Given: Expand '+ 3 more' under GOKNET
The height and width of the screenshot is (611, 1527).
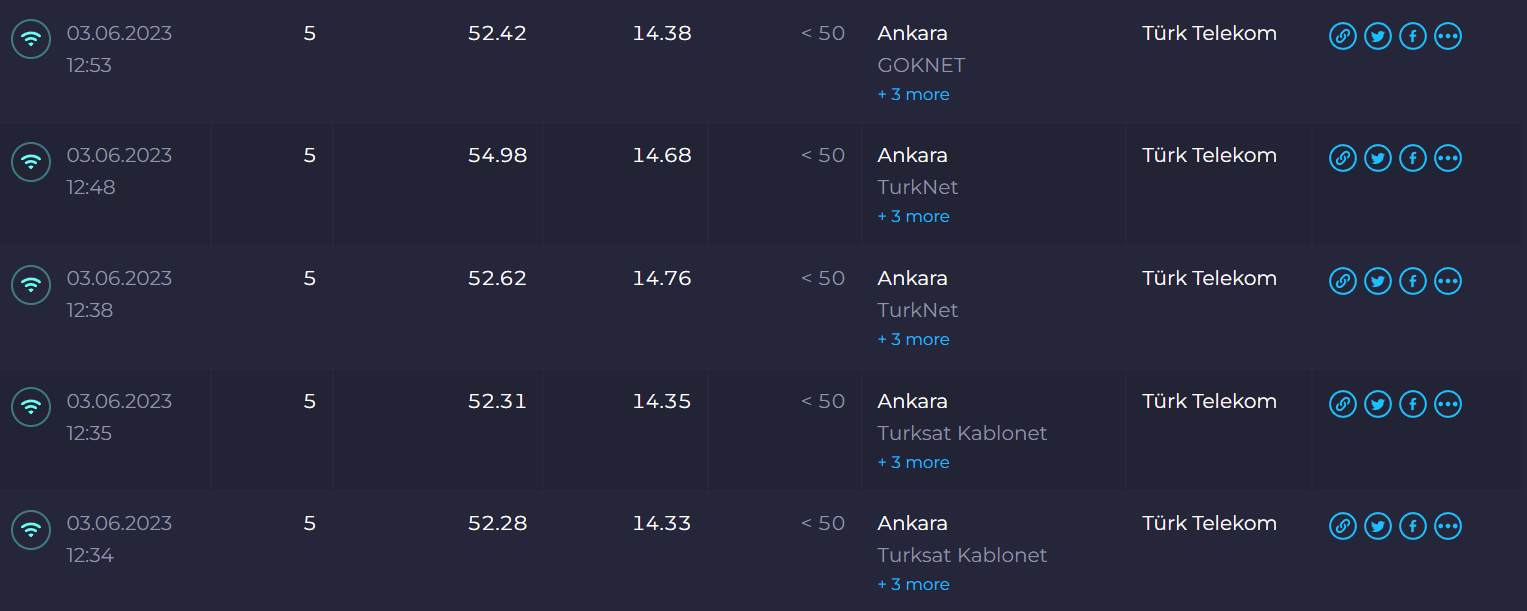Looking at the screenshot, I should 913,95.
